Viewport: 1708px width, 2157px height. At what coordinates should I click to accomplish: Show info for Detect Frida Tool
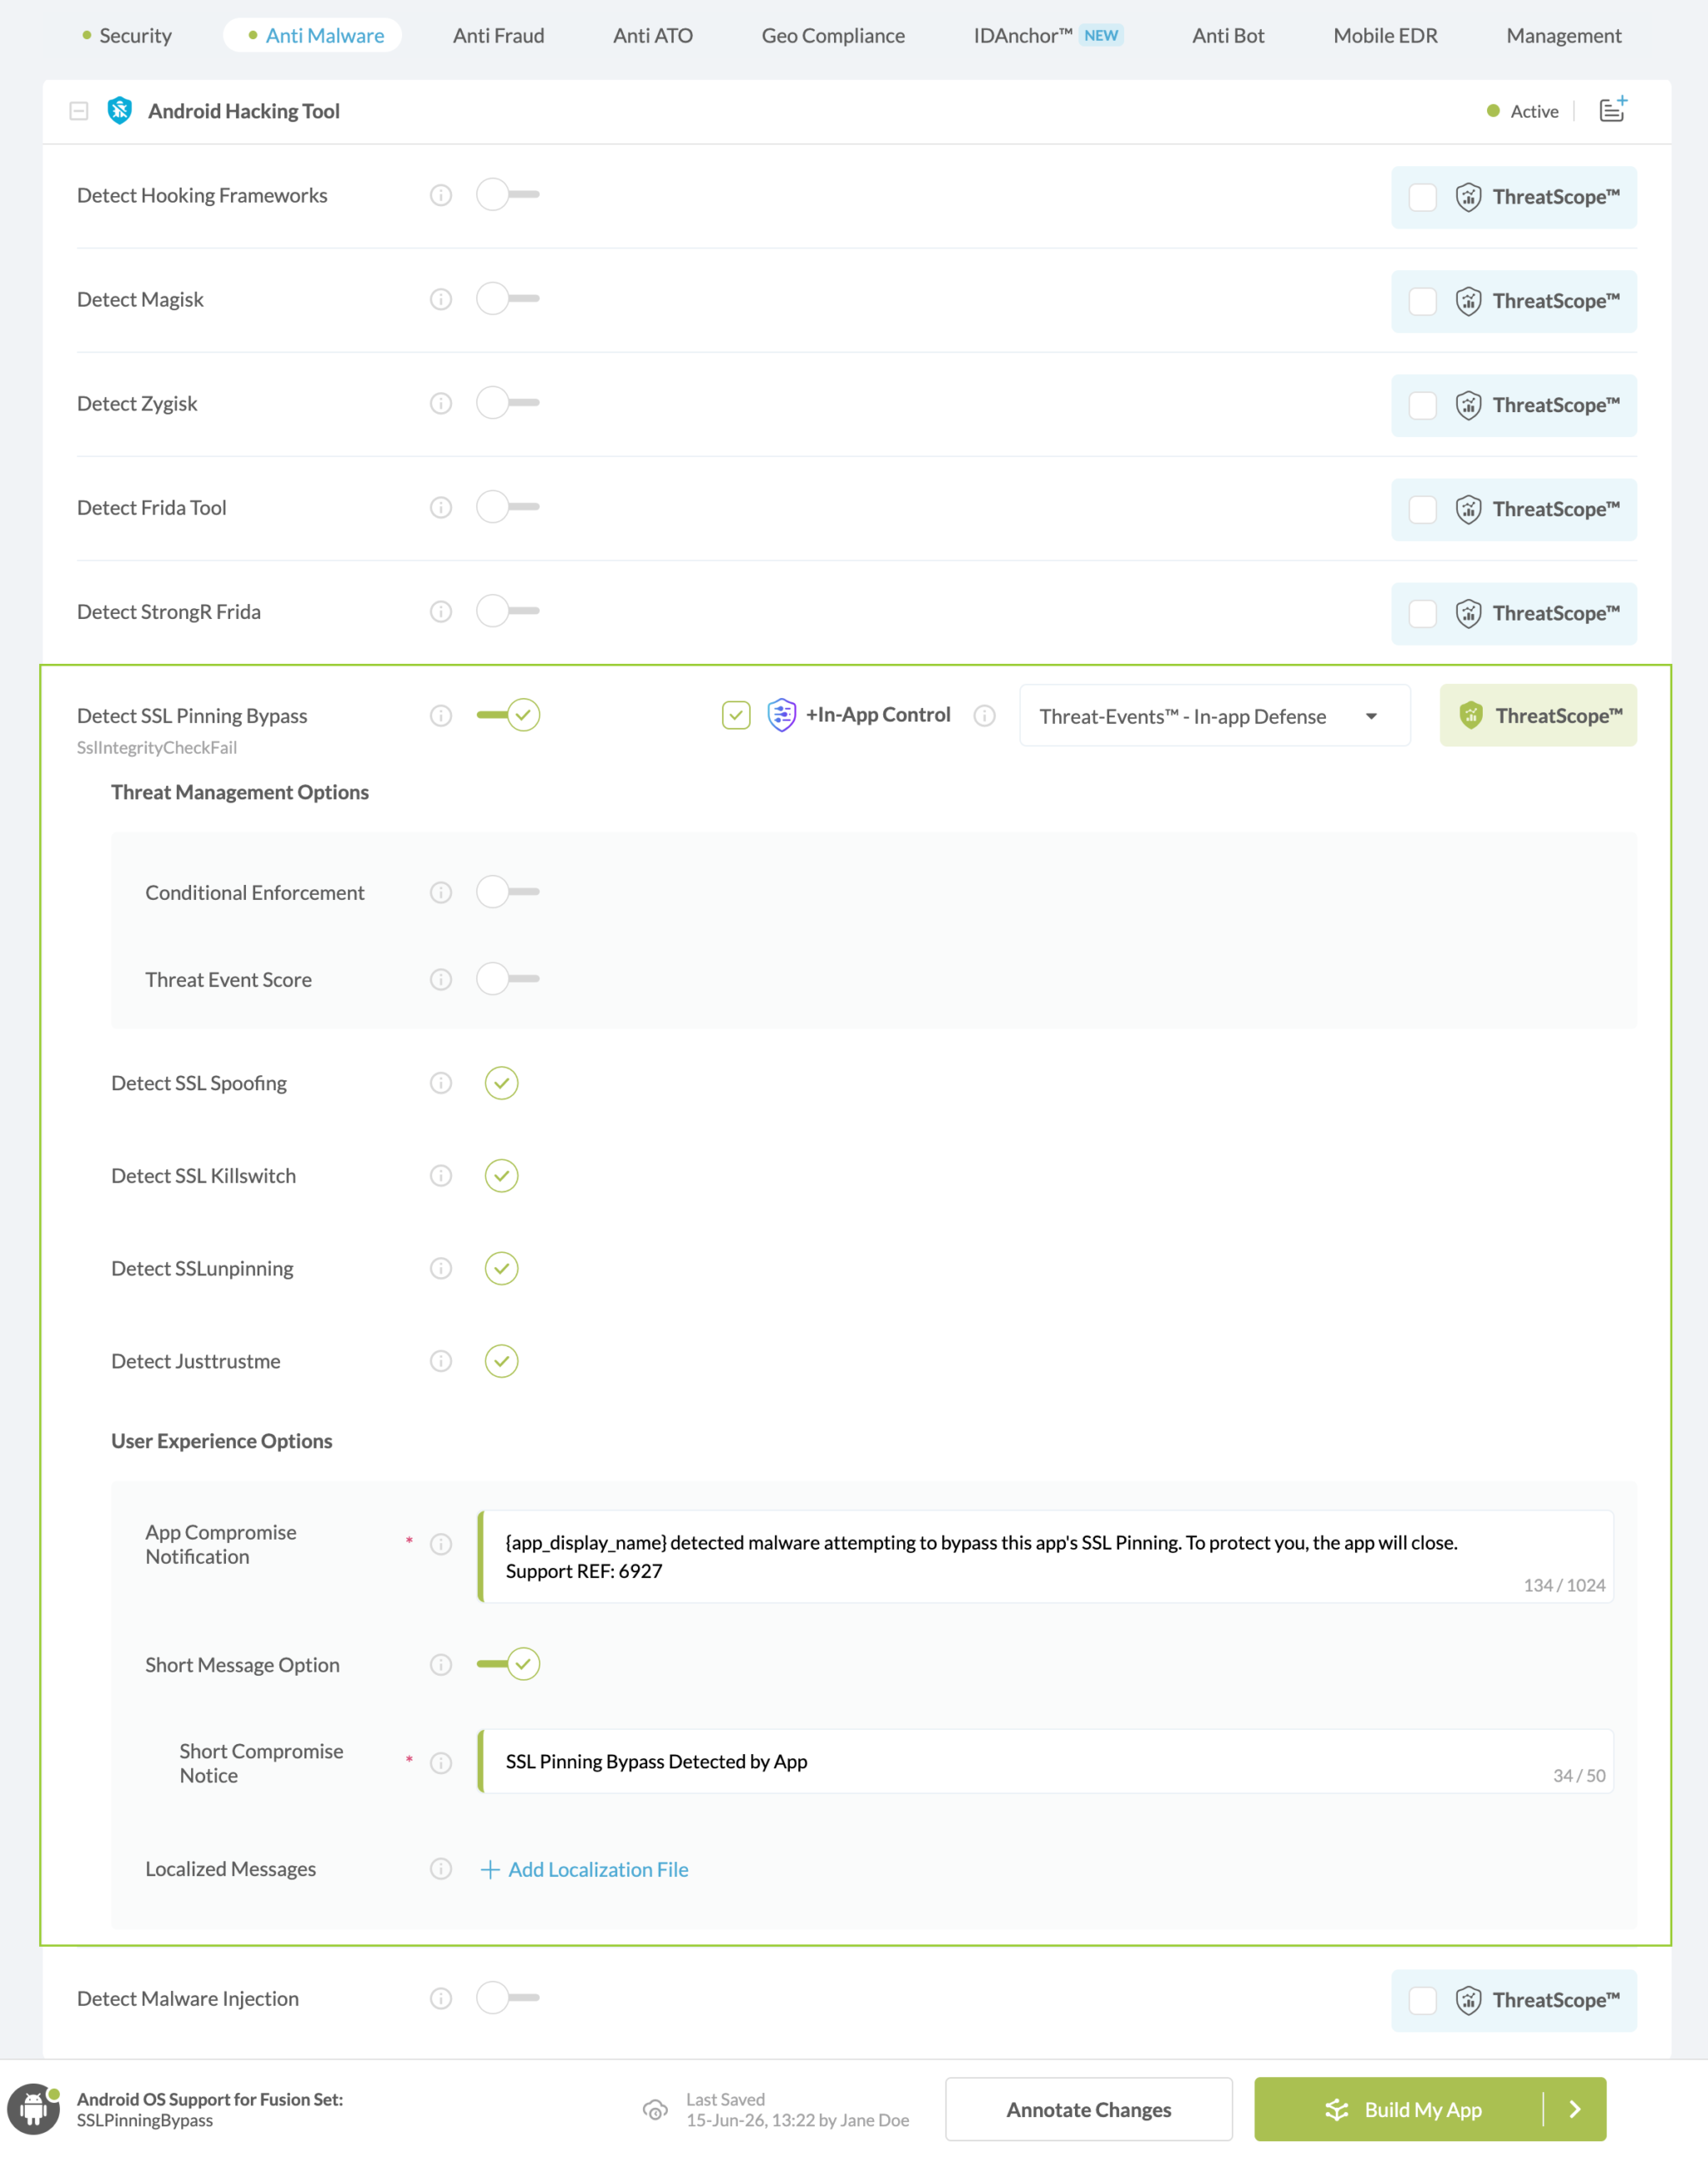pyautogui.click(x=441, y=507)
